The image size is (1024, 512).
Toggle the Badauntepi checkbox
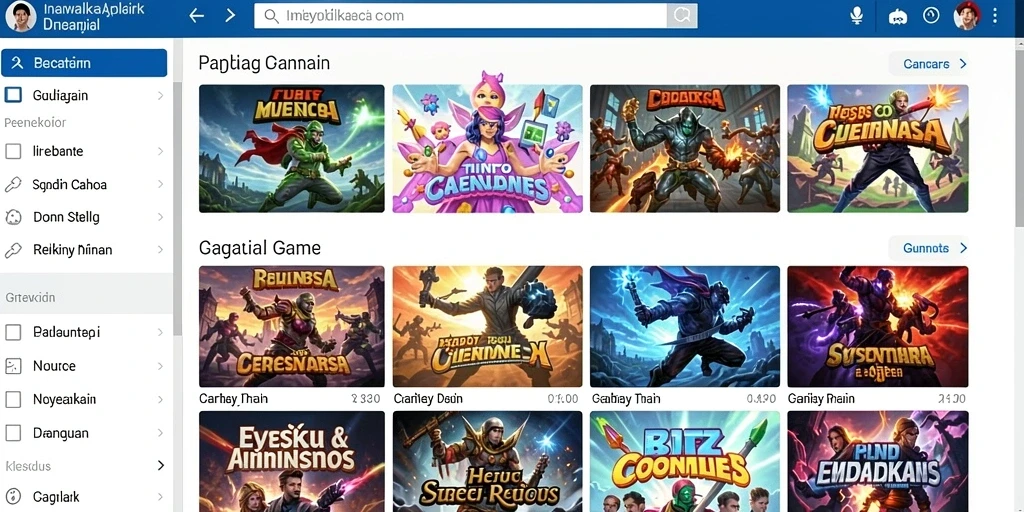pyautogui.click(x=13, y=332)
